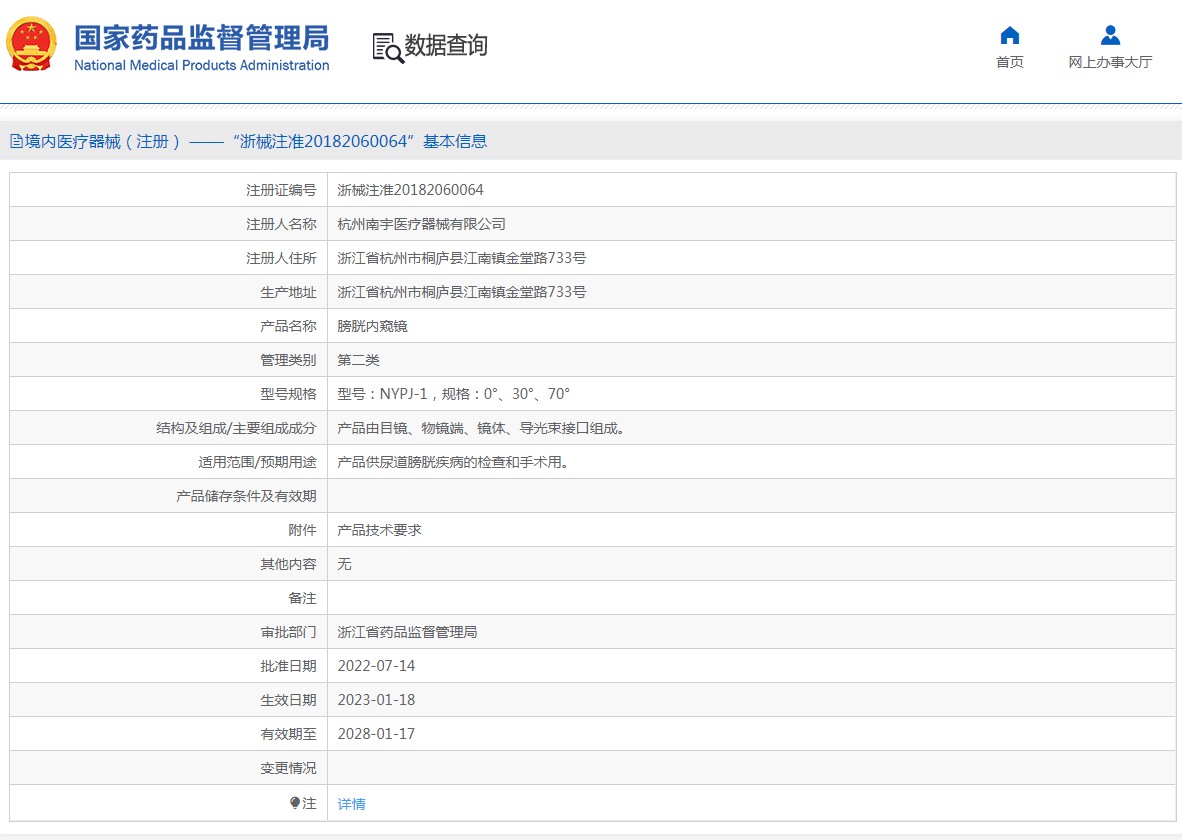Click the 注册证编号 row label
This screenshot has width=1182, height=840.
[281, 190]
